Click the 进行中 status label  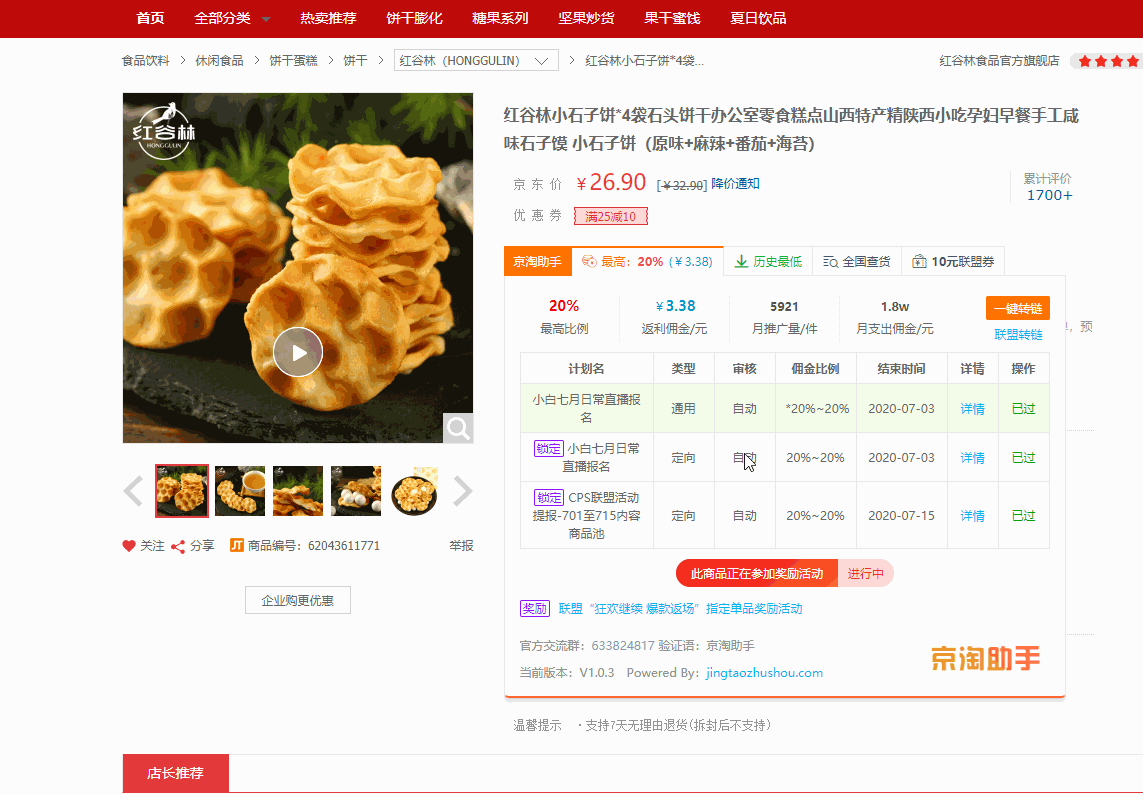click(865, 573)
